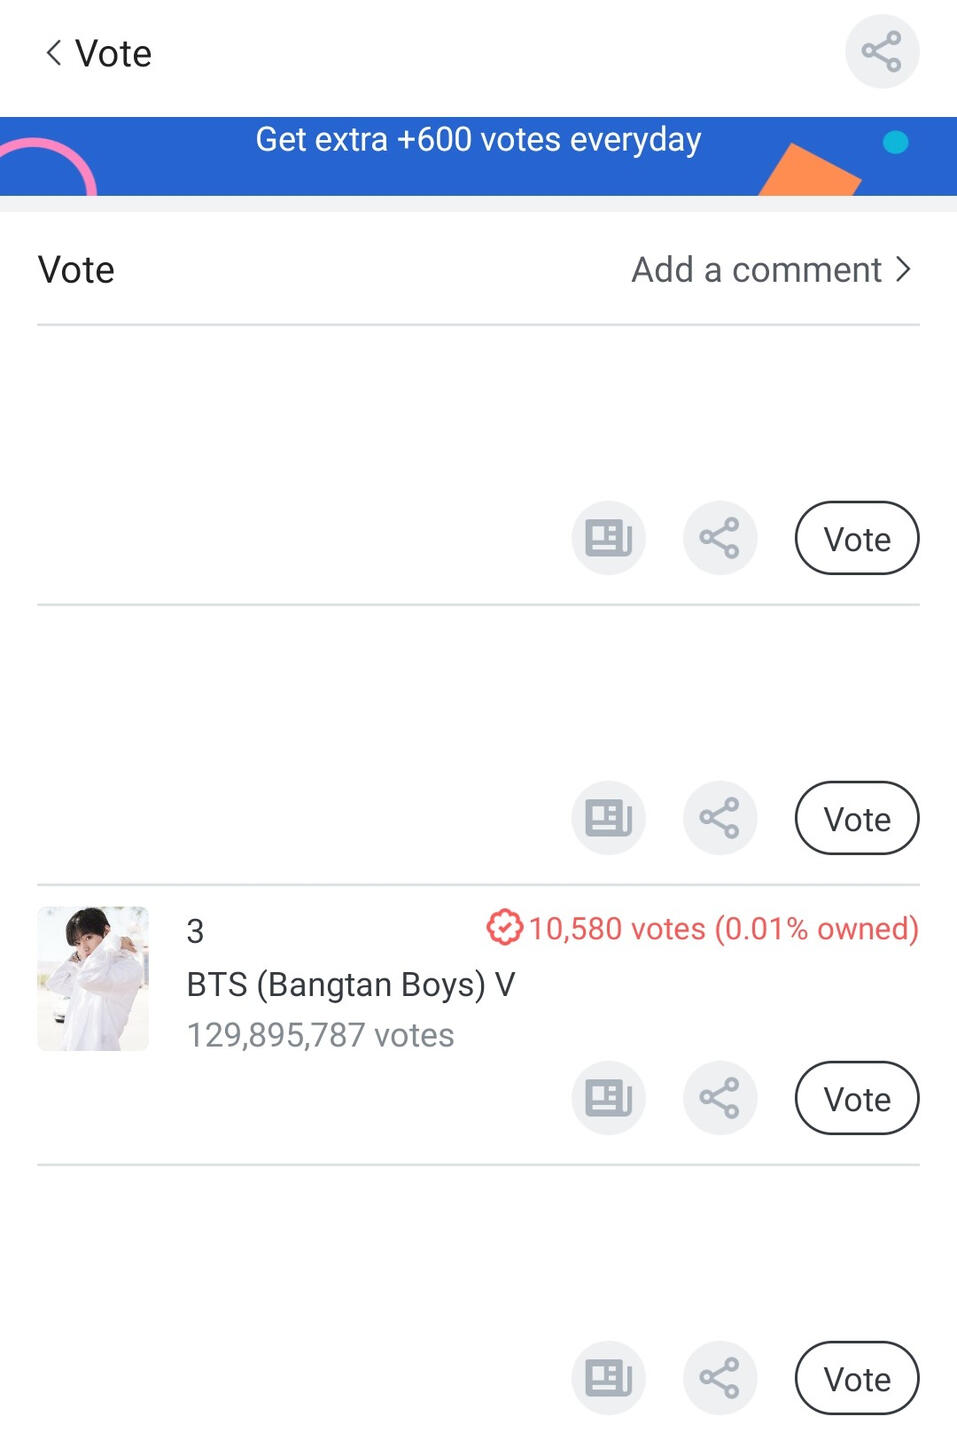
Task: Share the first candidate row
Action: [719, 538]
